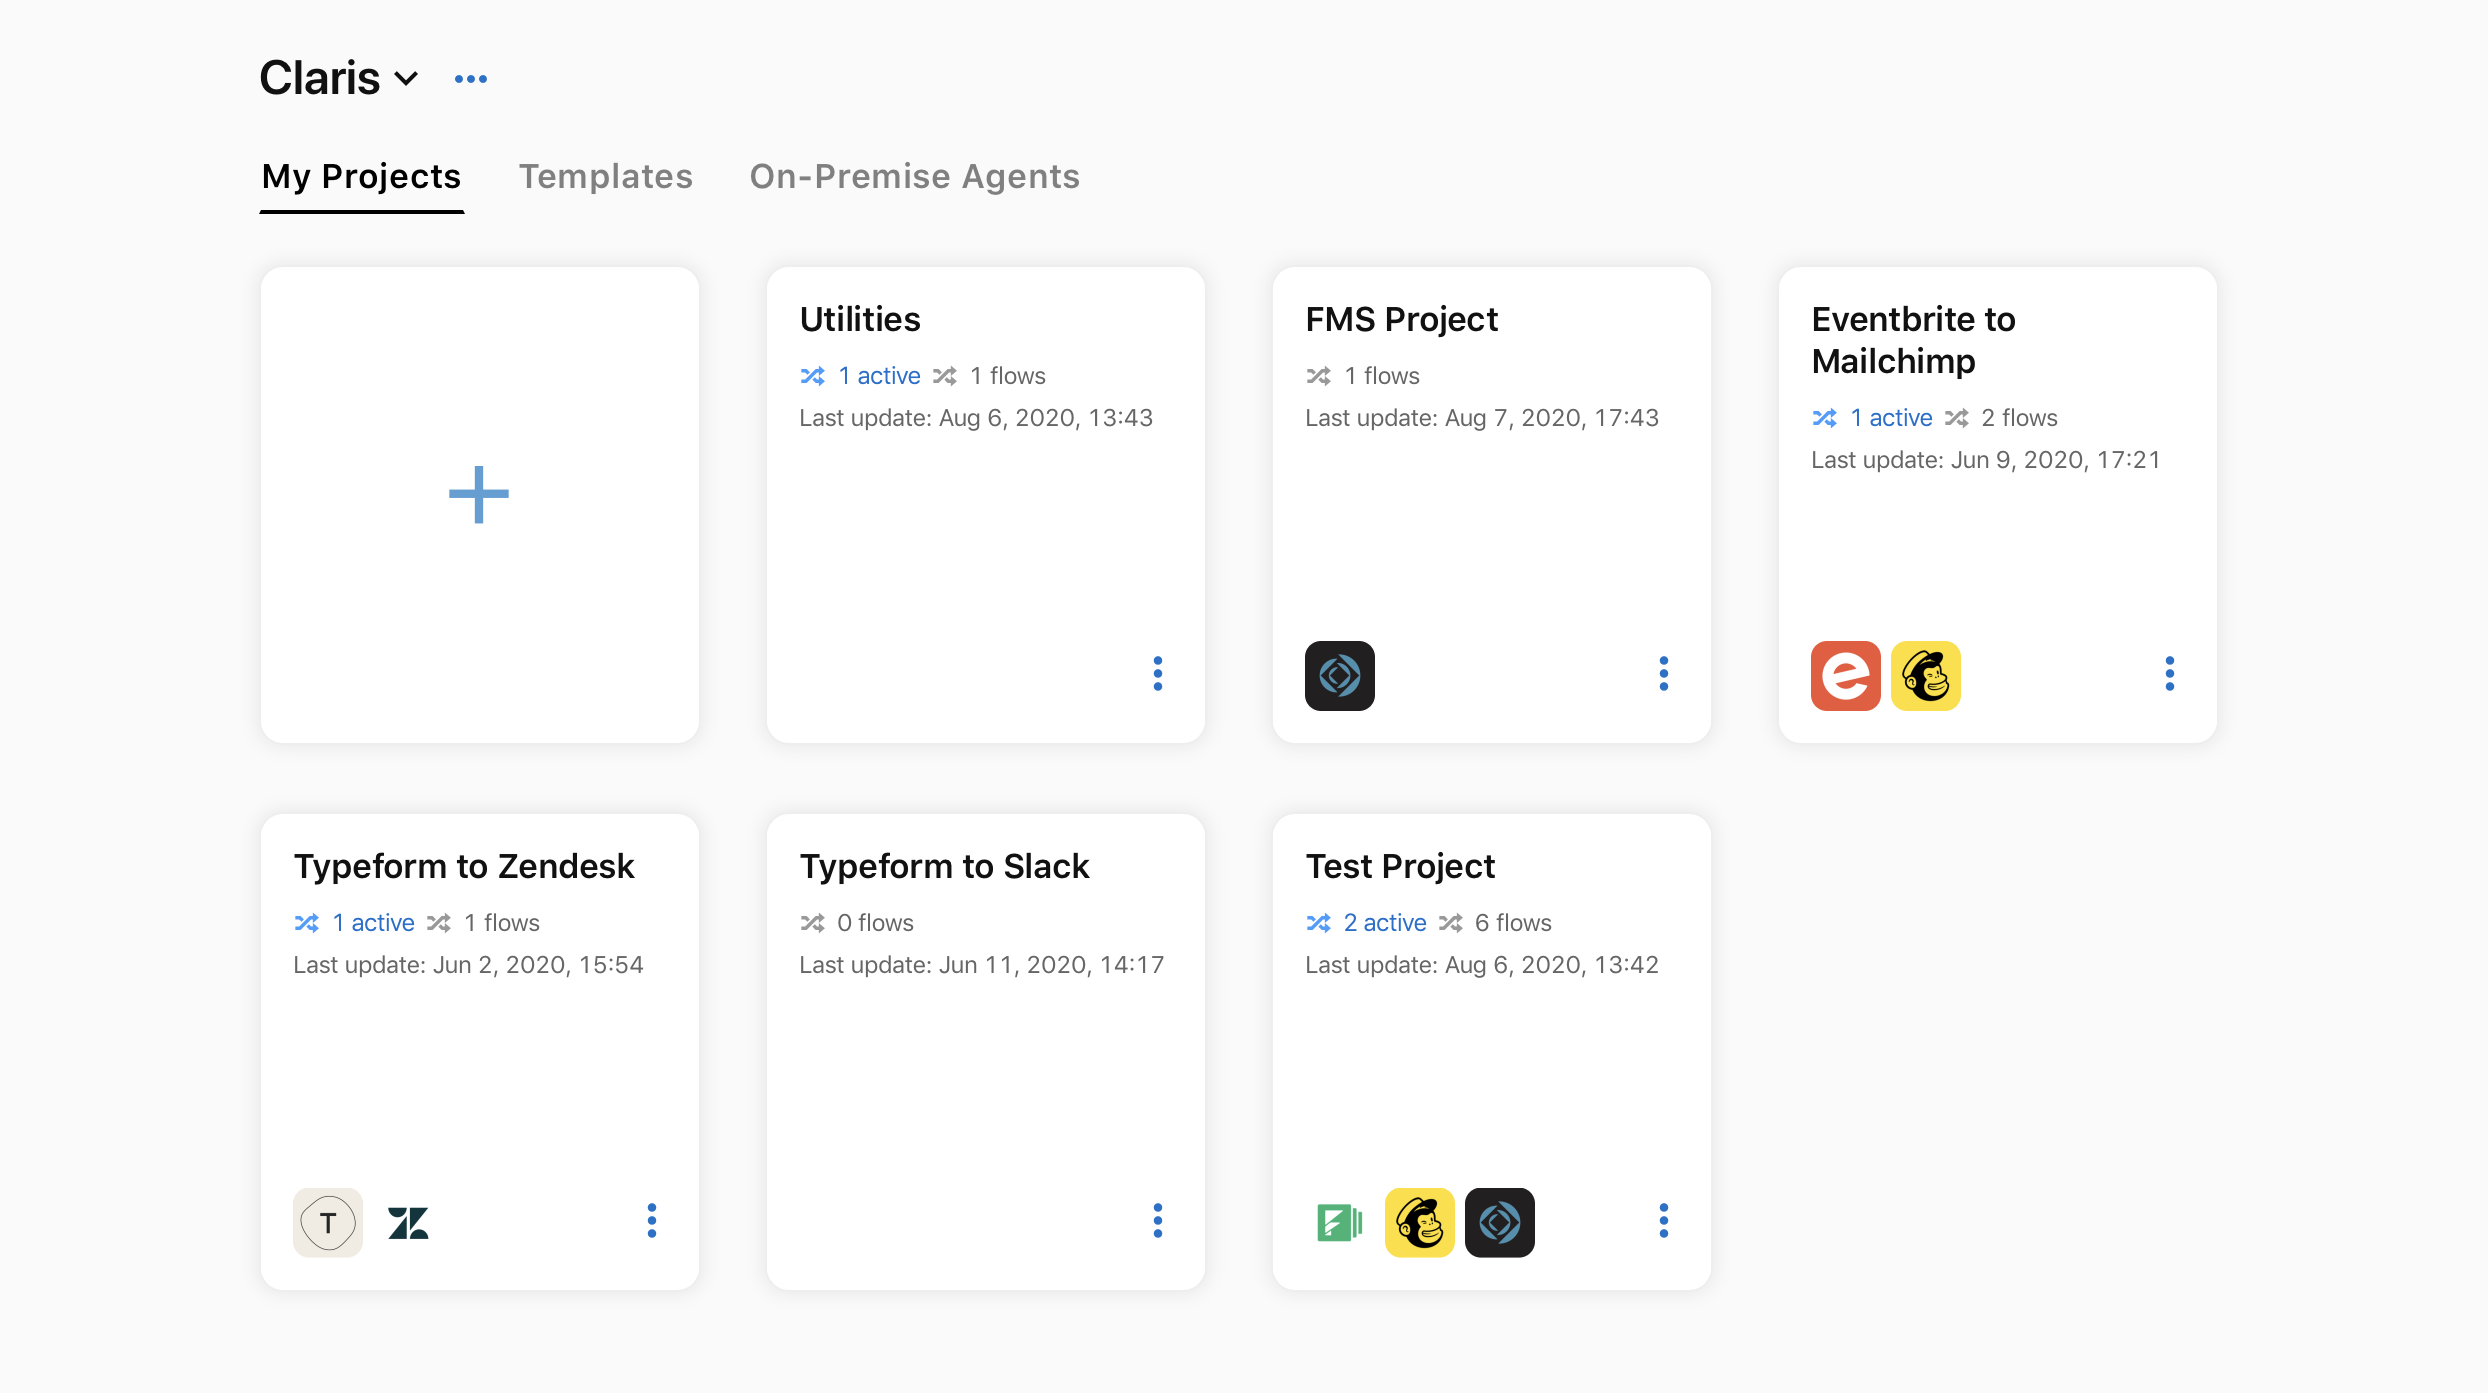Click the 2 active link on Test Project
Viewport: 2488px width, 1393px height.
click(x=1384, y=923)
